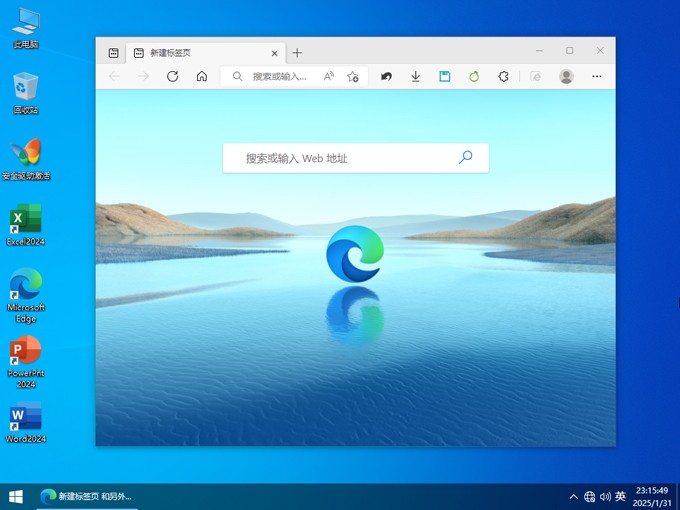Open the network globe tray icon
The width and height of the screenshot is (680, 510).
pos(589,497)
